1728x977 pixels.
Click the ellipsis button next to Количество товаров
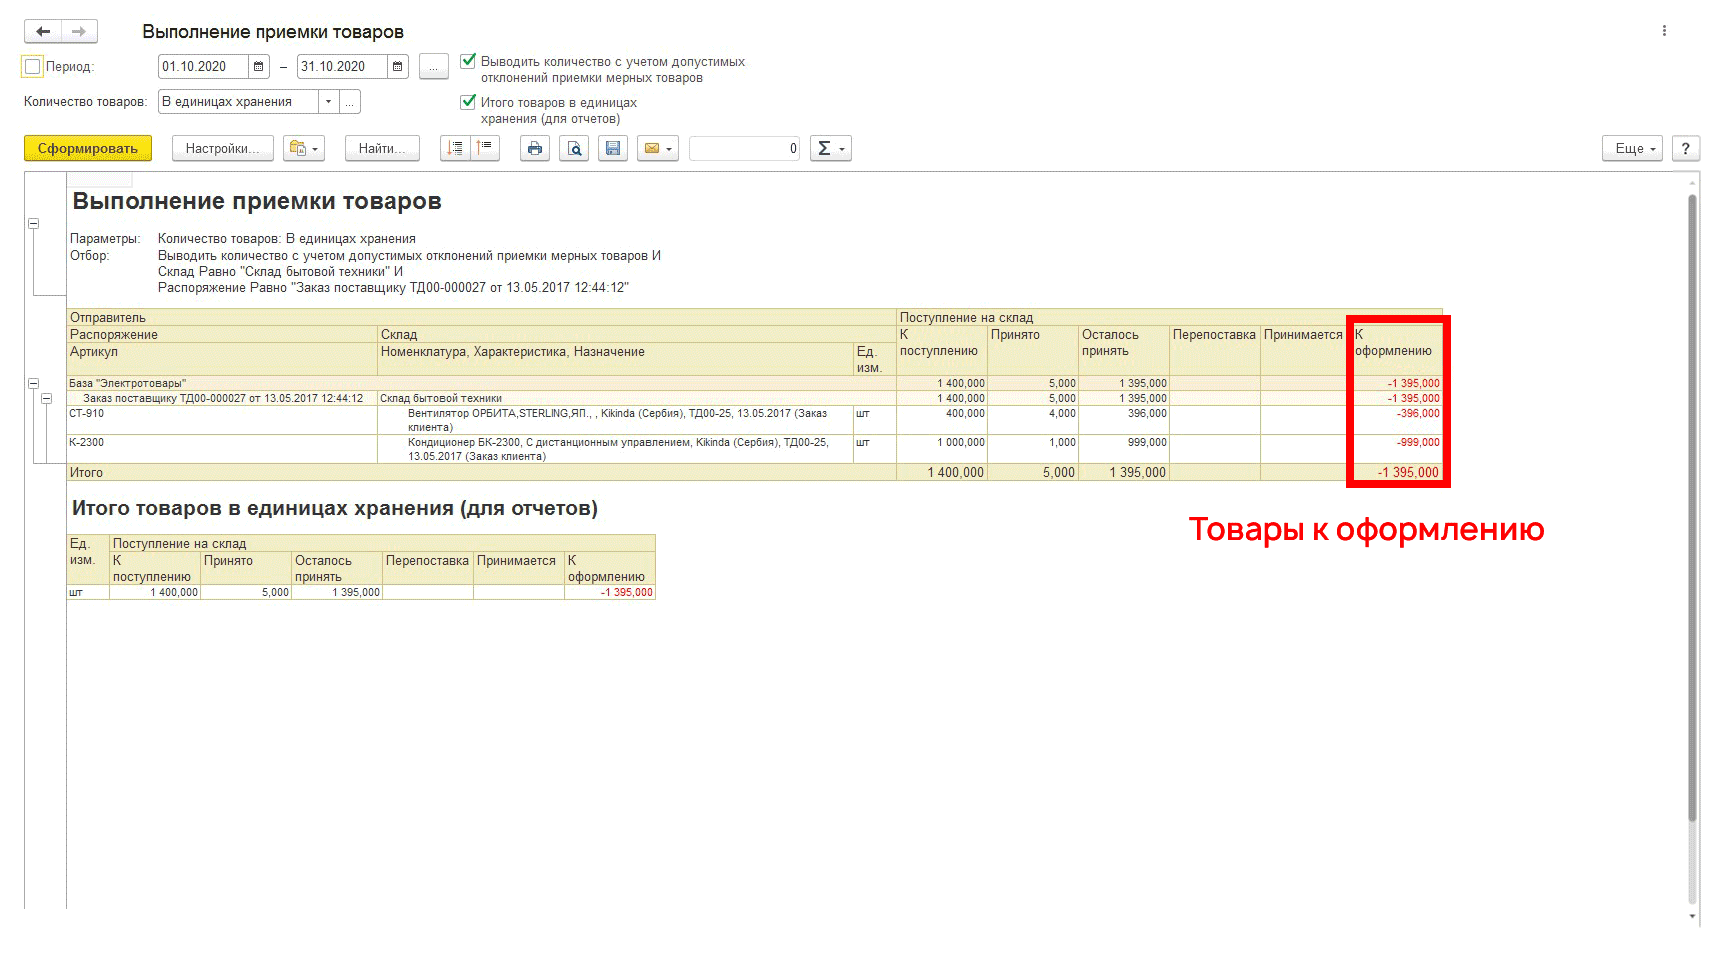pos(350,102)
